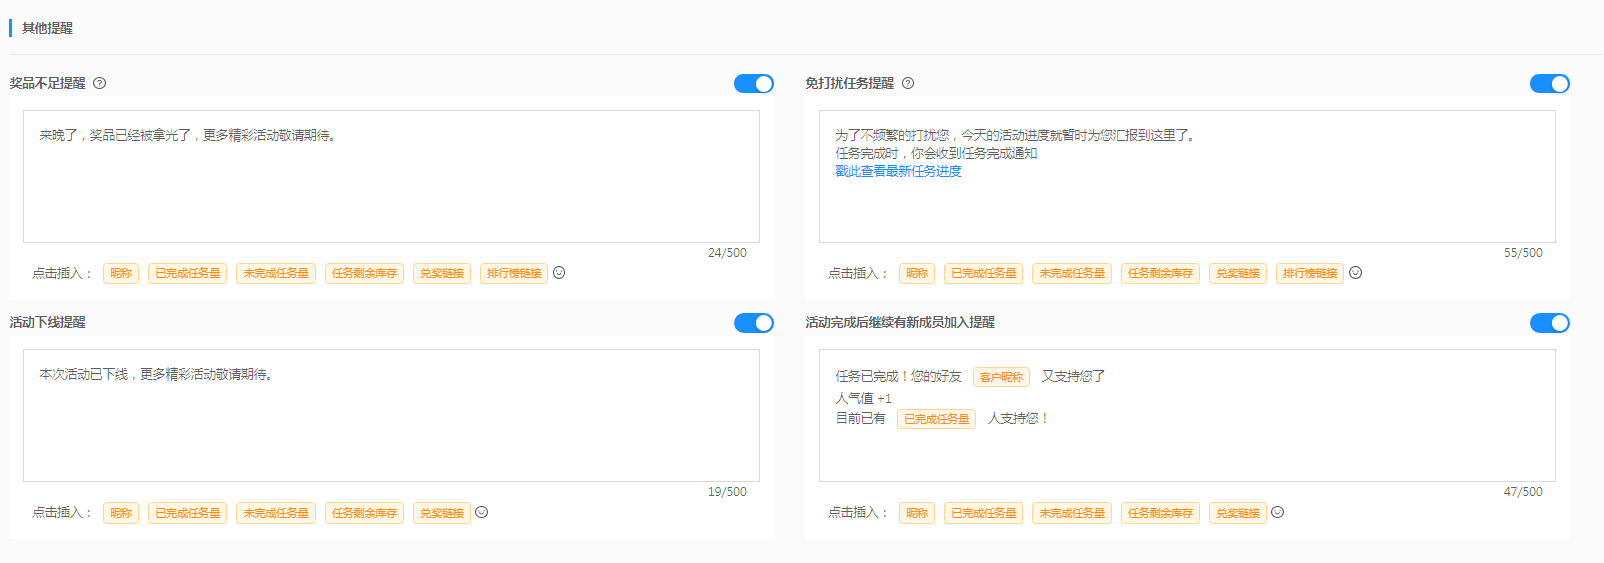Insert 任务剩余库存 tag in 新成员加入提醒 section
The height and width of the screenshot is (563, 1604).
(1160, 513)
